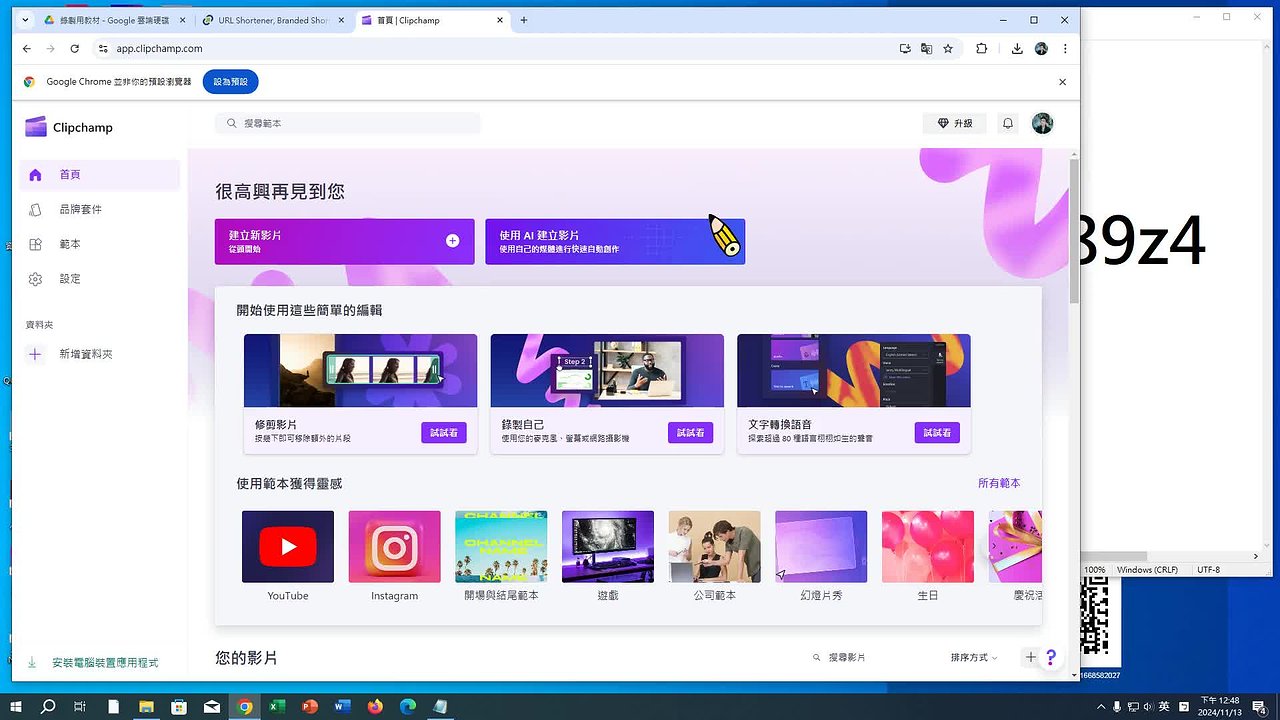This screenshot has width=1280, height=720.
Task: Open Excel from the taskbar
Action: coord(277,706)
